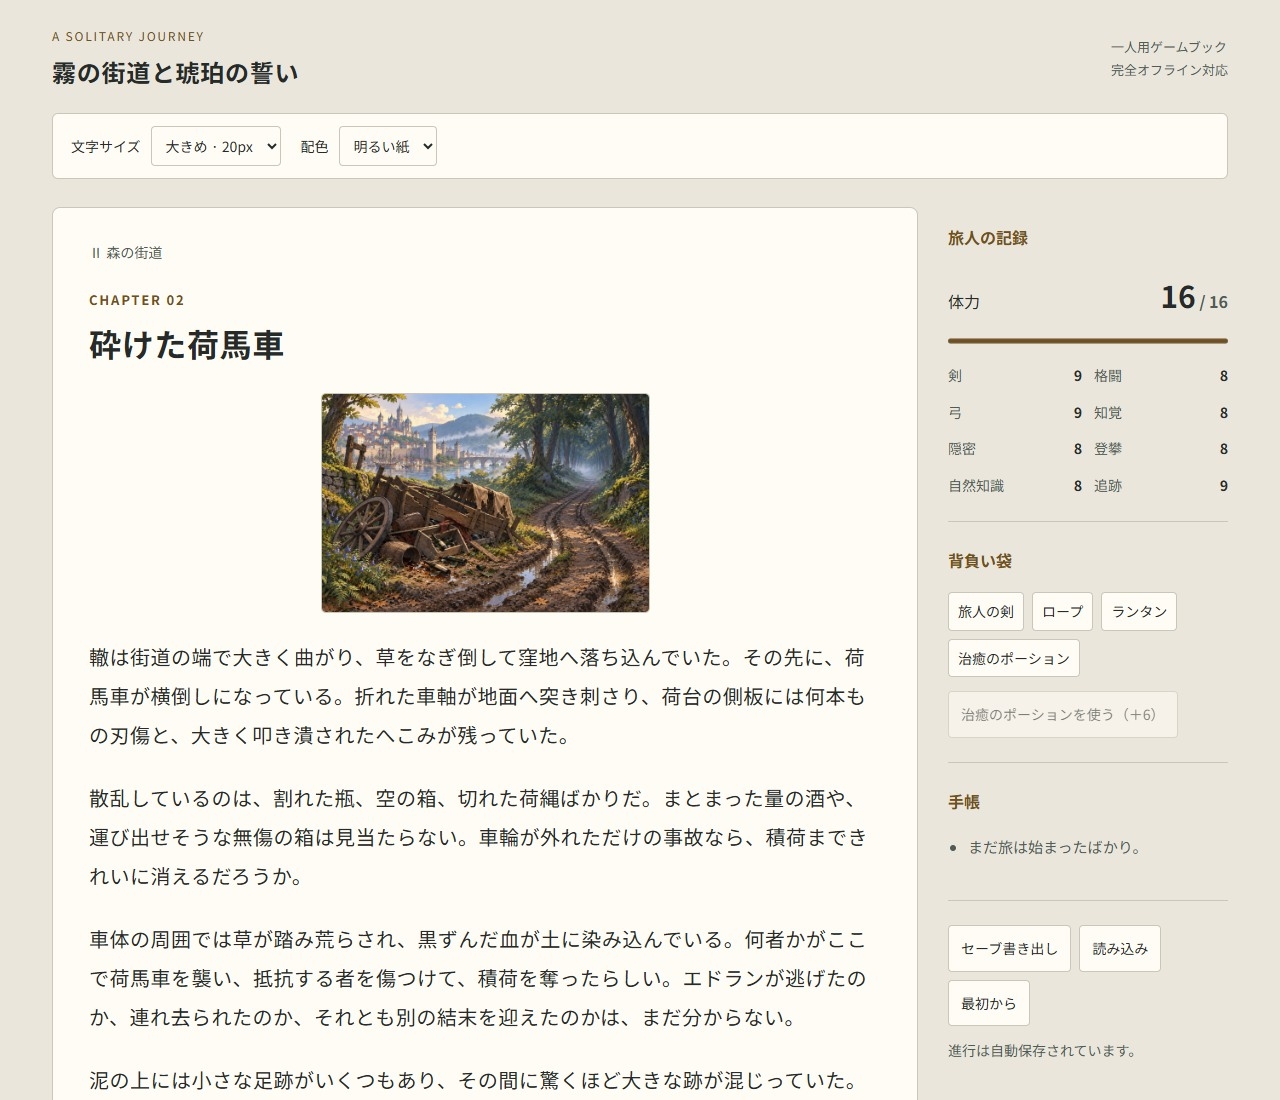Click the 進行は自動保存されています。 notice

(x=1042, y=1051)
